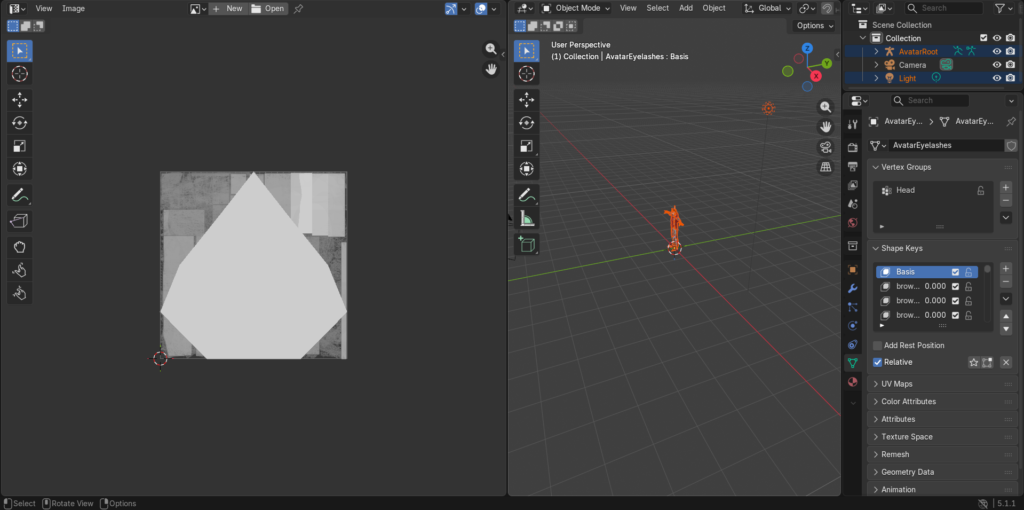Select the Move tool in 3D viewport
The height and width of the screenshot is (510, 1024).
click(x=526, y=100)
